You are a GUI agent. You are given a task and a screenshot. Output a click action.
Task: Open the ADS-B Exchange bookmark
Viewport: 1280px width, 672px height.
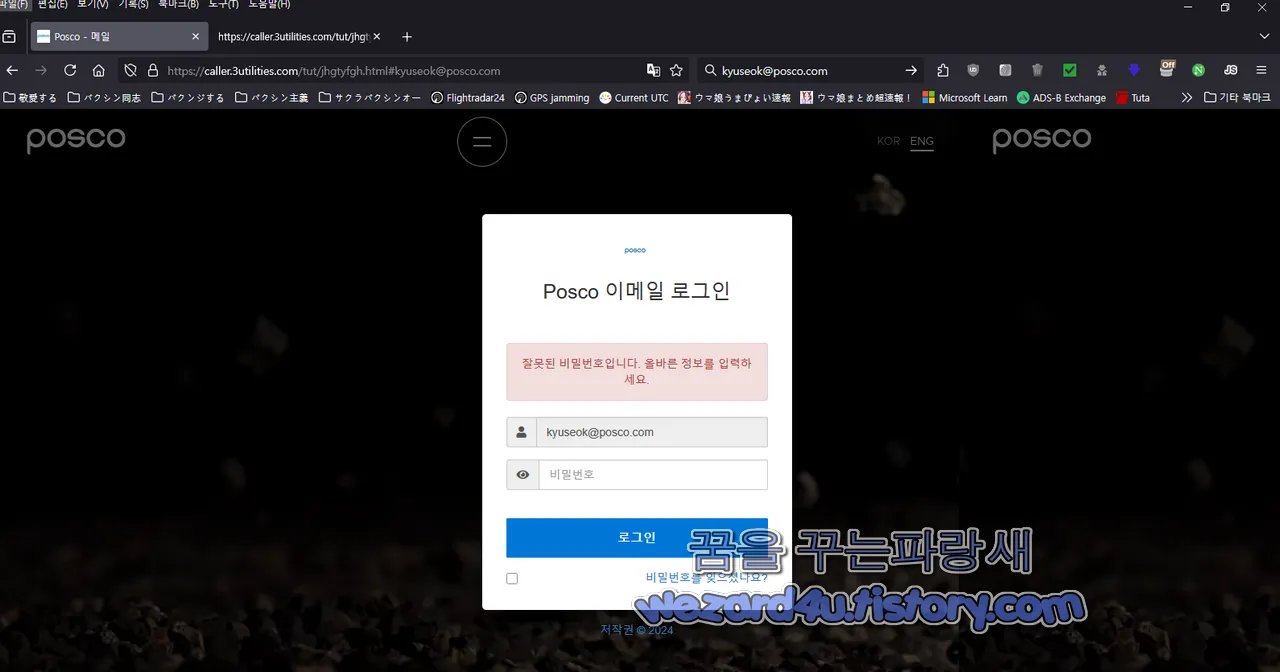(x=1062, y=98)
